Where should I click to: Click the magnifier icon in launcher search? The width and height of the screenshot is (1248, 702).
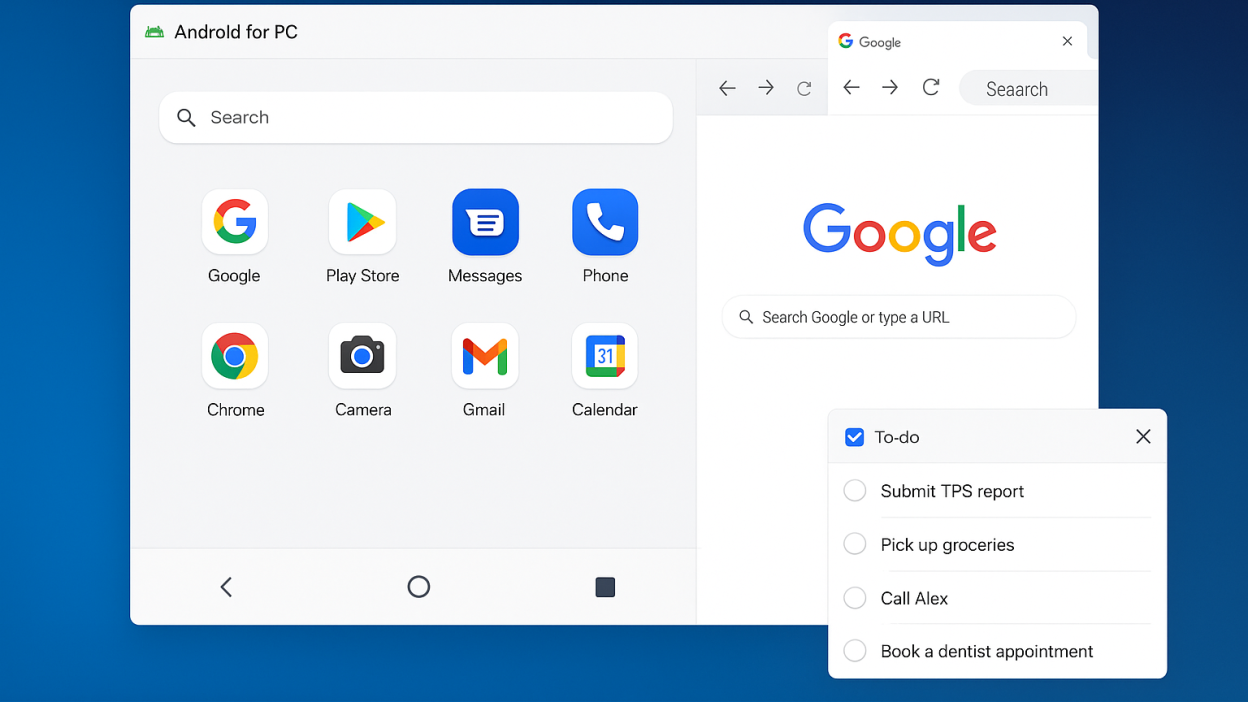(186, 118)
